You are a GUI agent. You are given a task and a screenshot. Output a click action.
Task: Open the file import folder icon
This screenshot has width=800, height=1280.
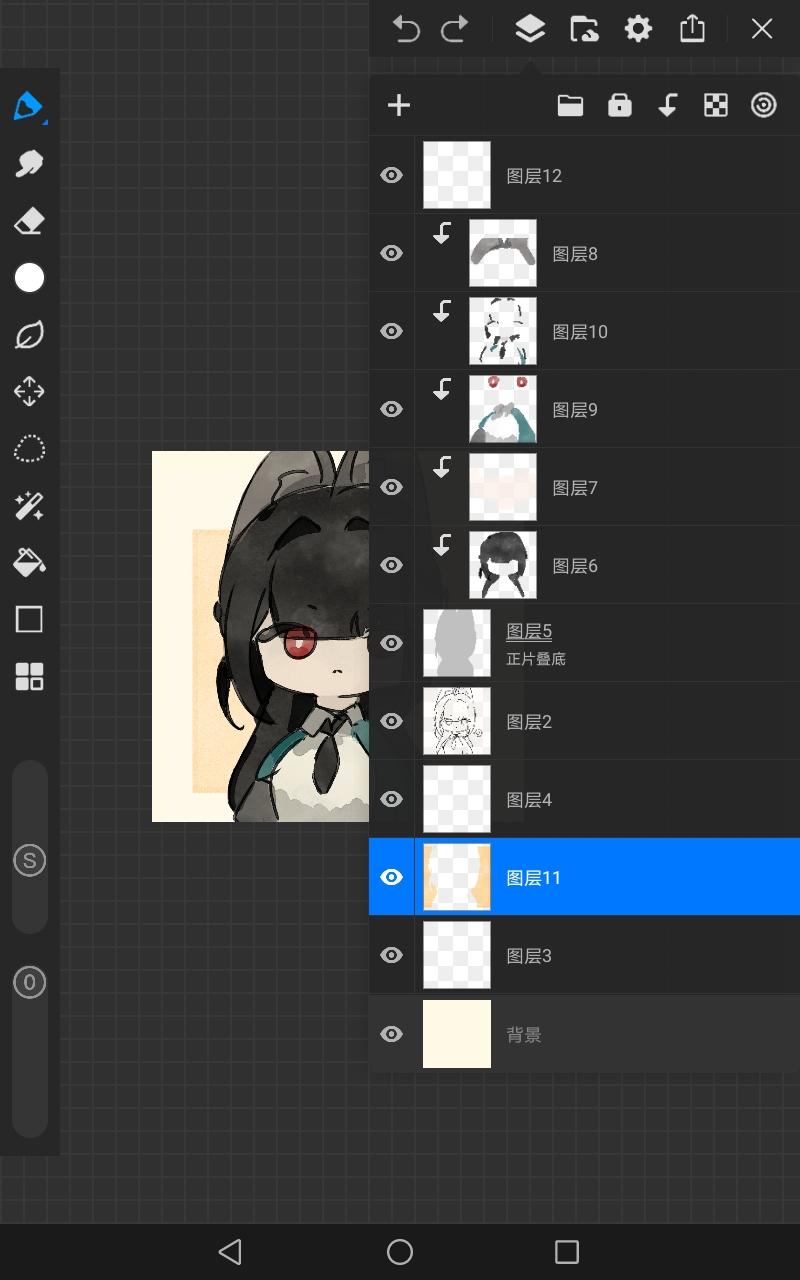pyautogui.click(x=584, y=29)
